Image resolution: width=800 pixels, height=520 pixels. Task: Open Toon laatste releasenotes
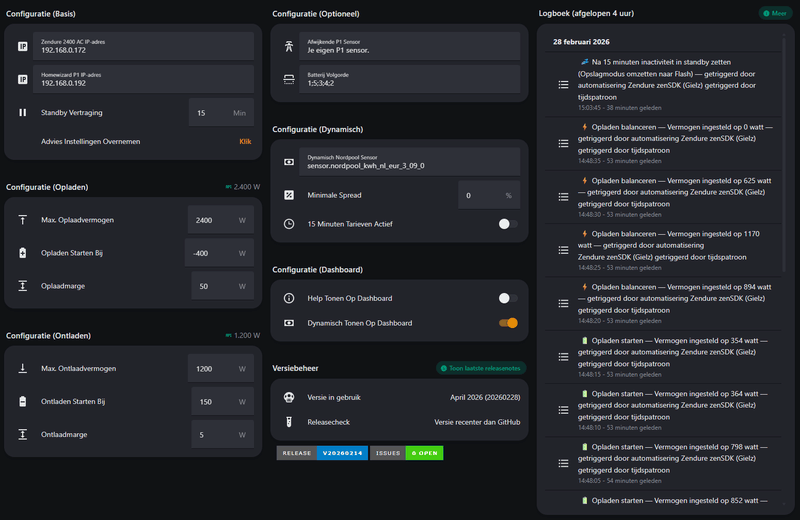482,368
